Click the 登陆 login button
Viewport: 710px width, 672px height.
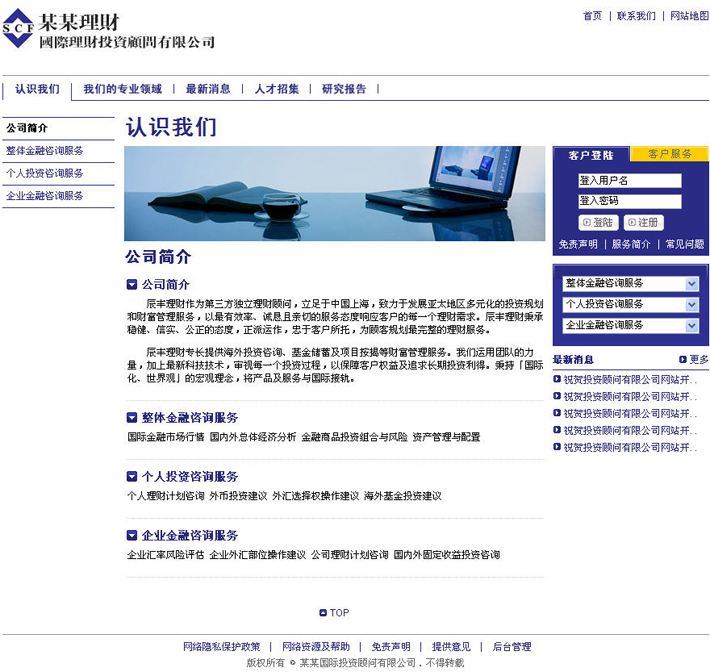(598, 222)
